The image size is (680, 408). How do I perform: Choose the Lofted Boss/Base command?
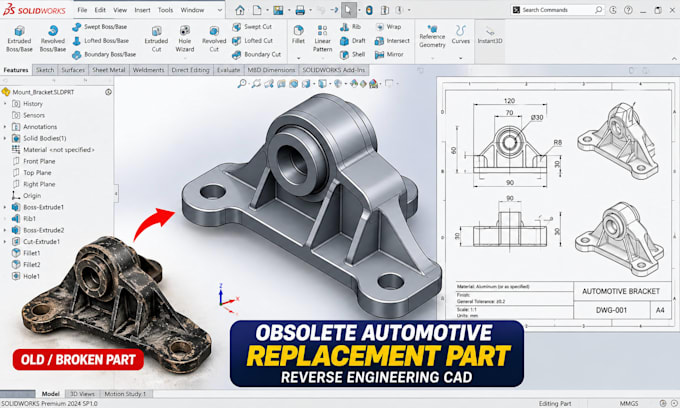click(101, 41)
